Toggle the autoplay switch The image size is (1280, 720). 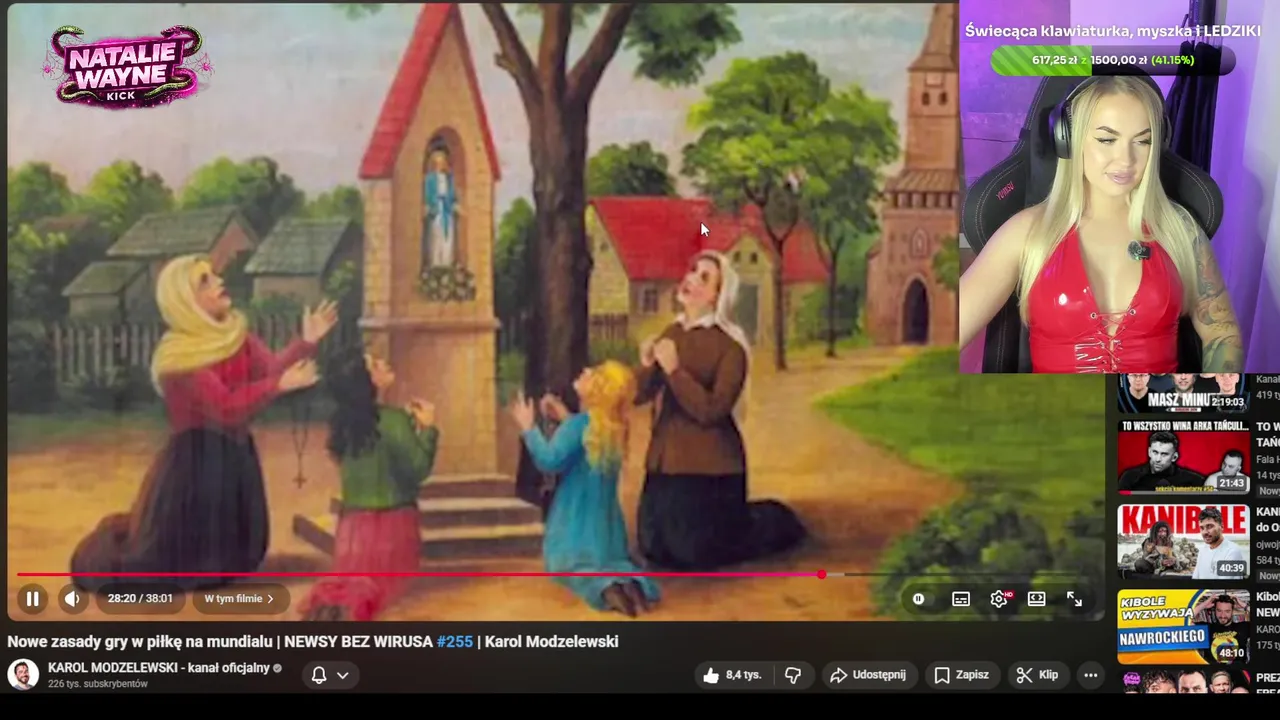(x=918, y=599)
